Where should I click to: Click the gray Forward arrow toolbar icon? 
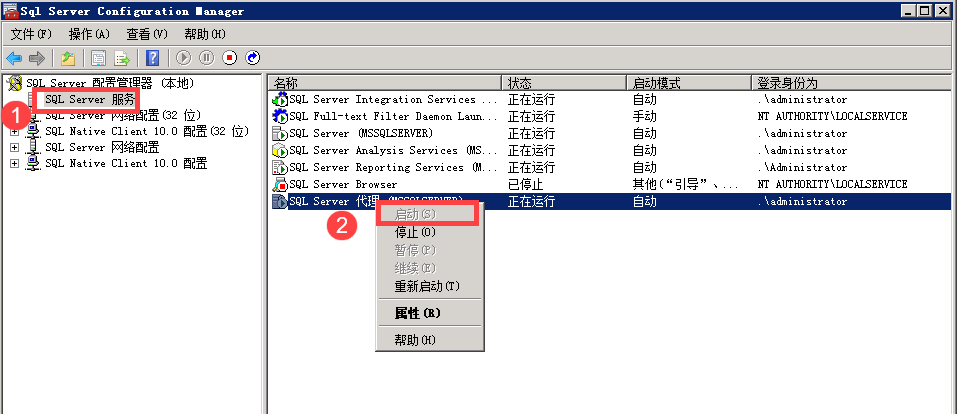[37, 58]
